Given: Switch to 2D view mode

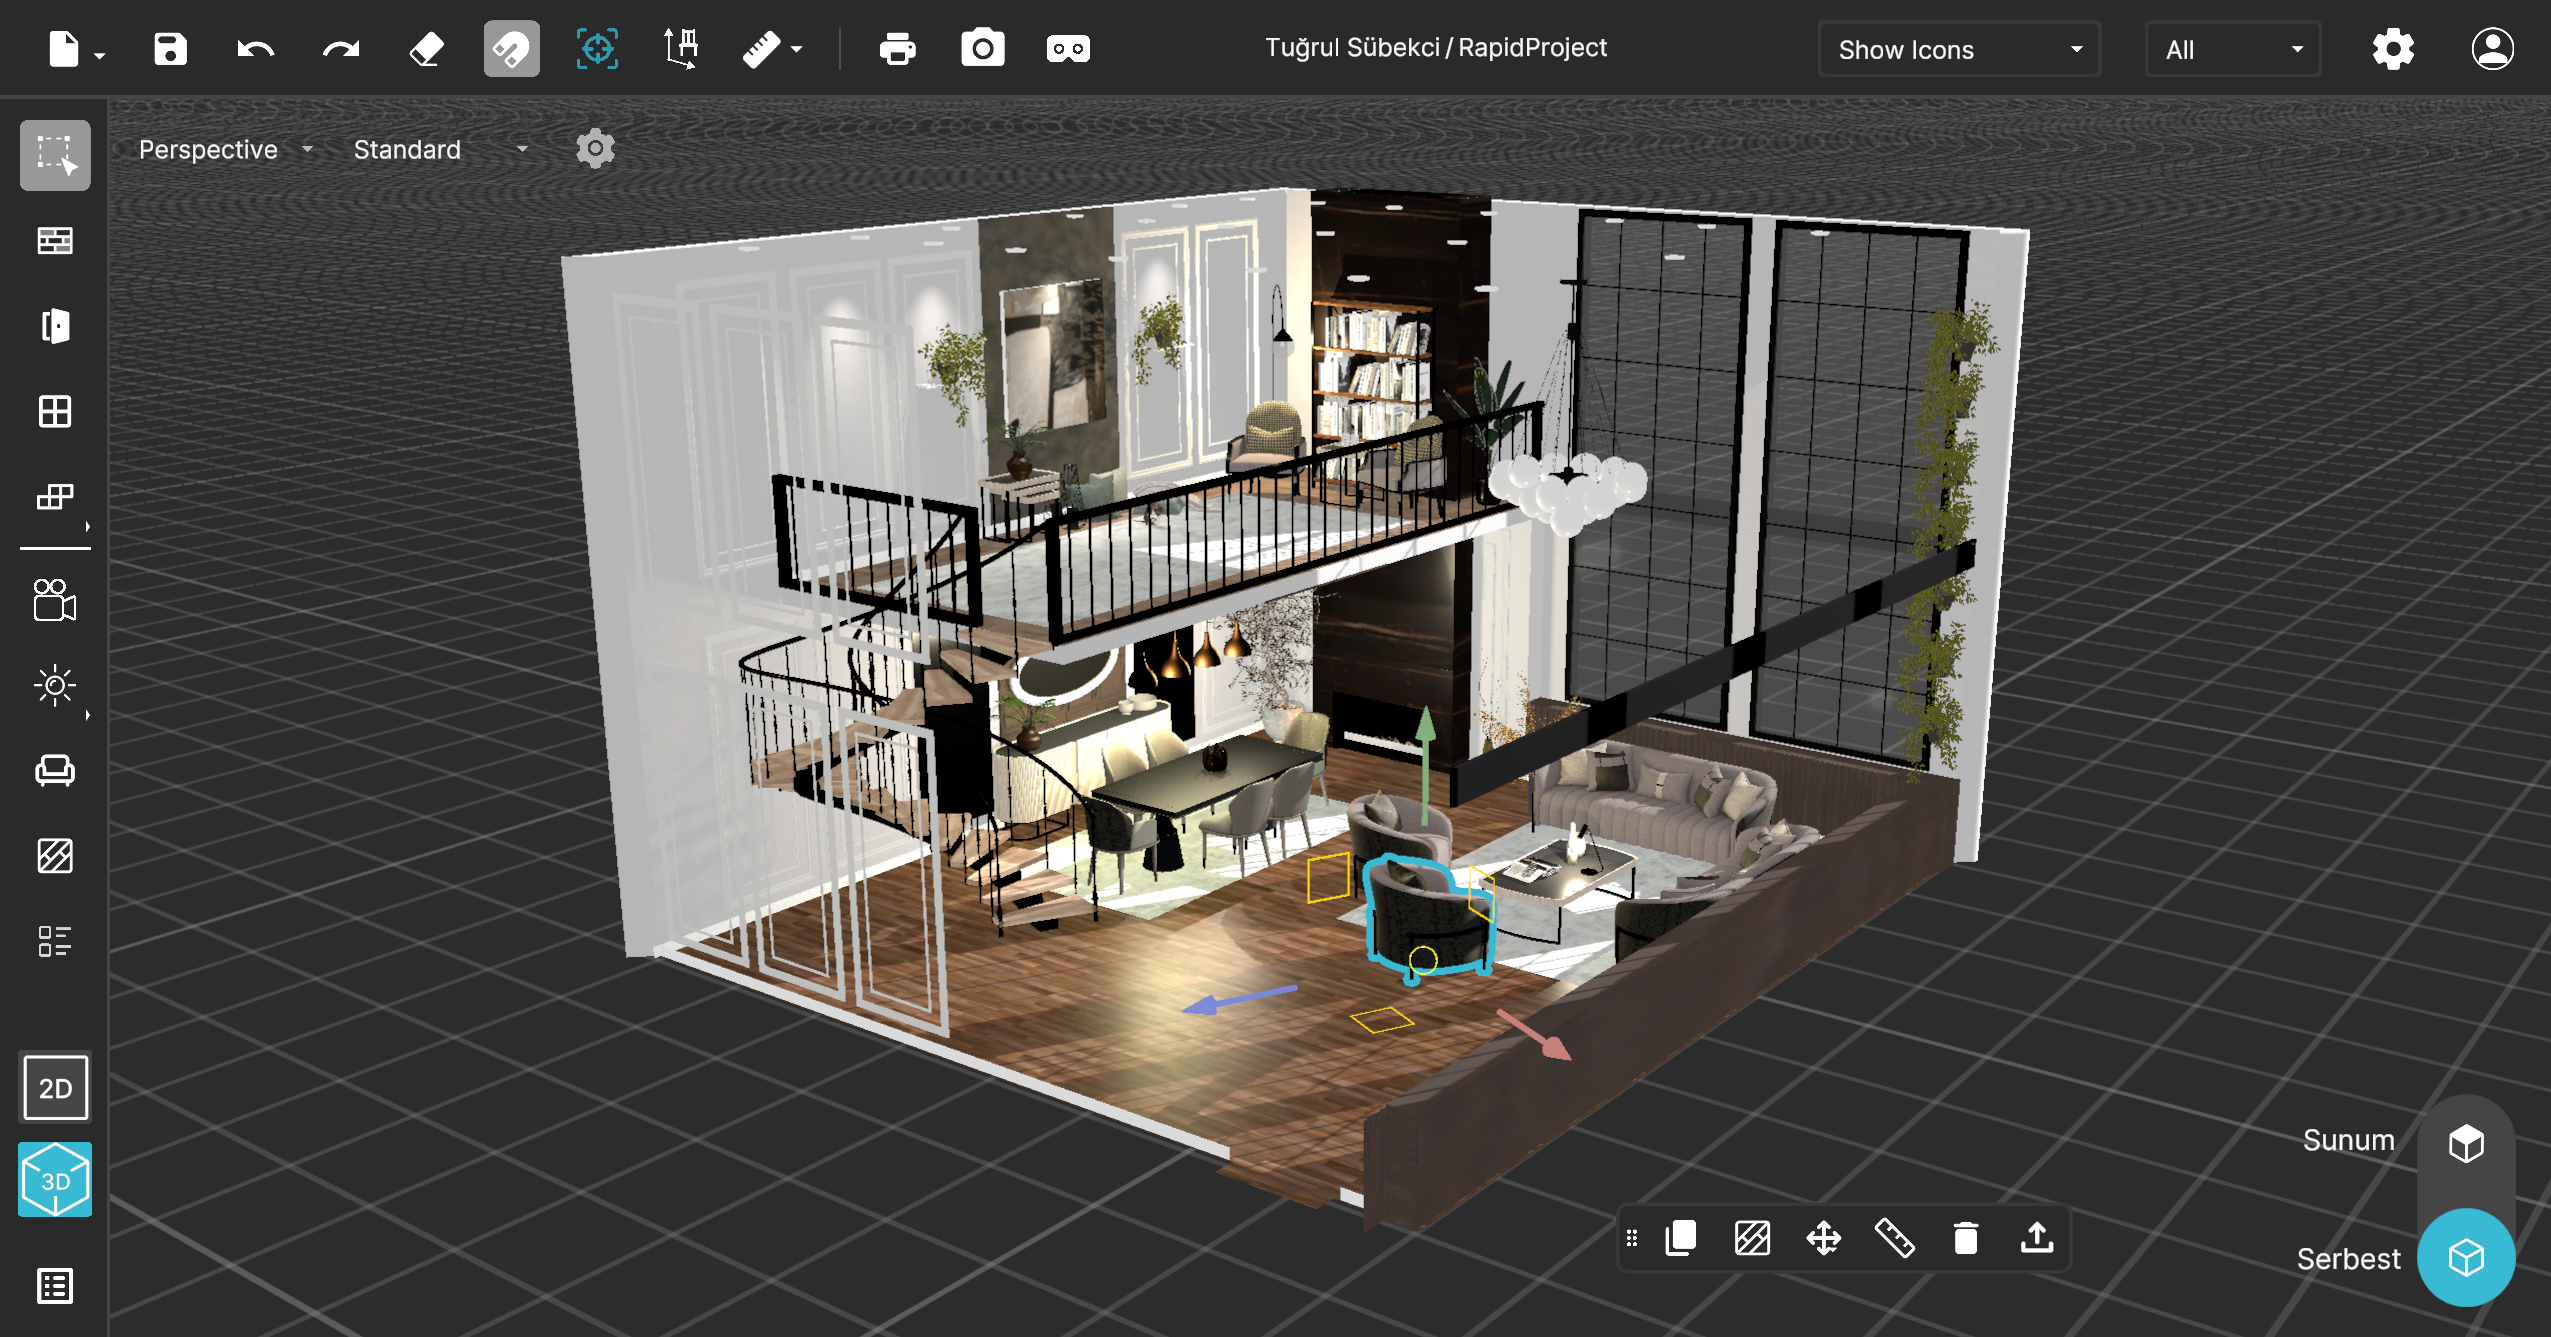Looking at the screenshot, I should pos(55,1088).
